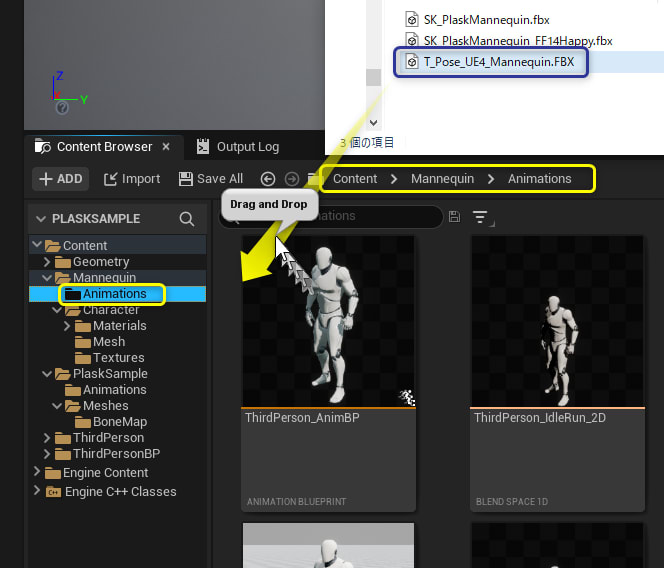Open the dropdown after Mannequin breadcrumb
Image resolution: width=664 pixels, height=568 pixels.
pos(491,179)
